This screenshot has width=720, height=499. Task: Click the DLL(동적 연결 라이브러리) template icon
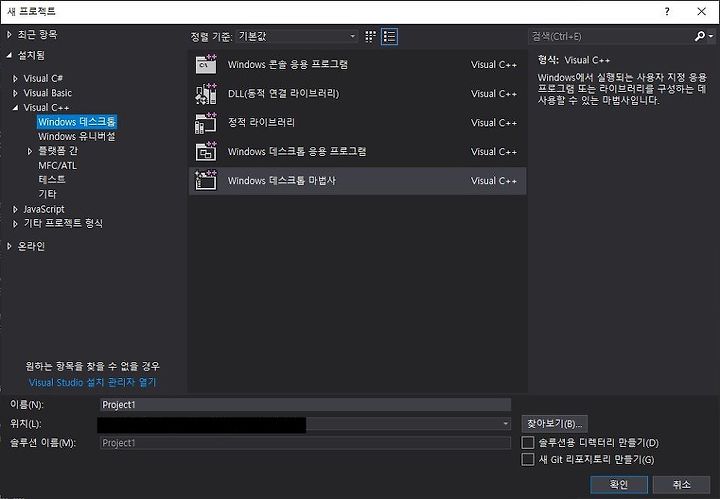point(206,94)
